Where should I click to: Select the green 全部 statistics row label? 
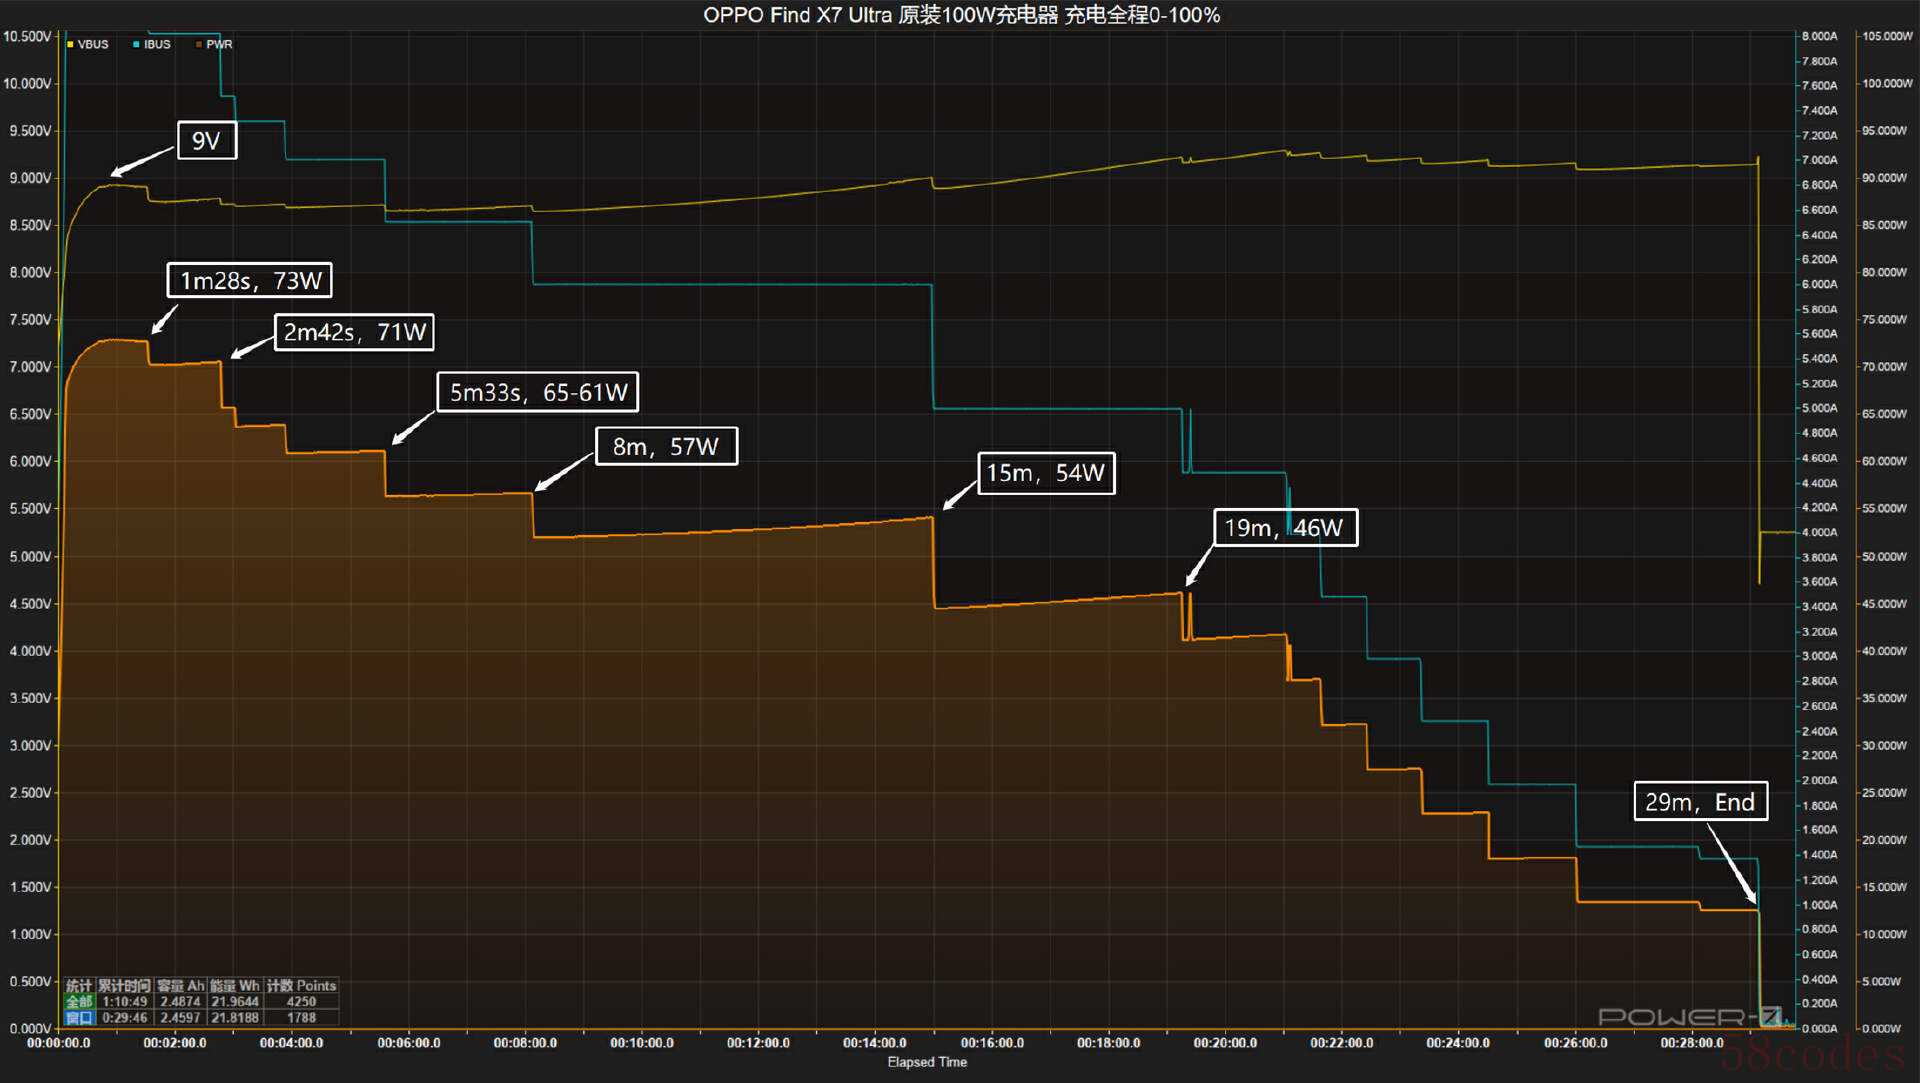pyautogui.click(x=79, y=1001)
